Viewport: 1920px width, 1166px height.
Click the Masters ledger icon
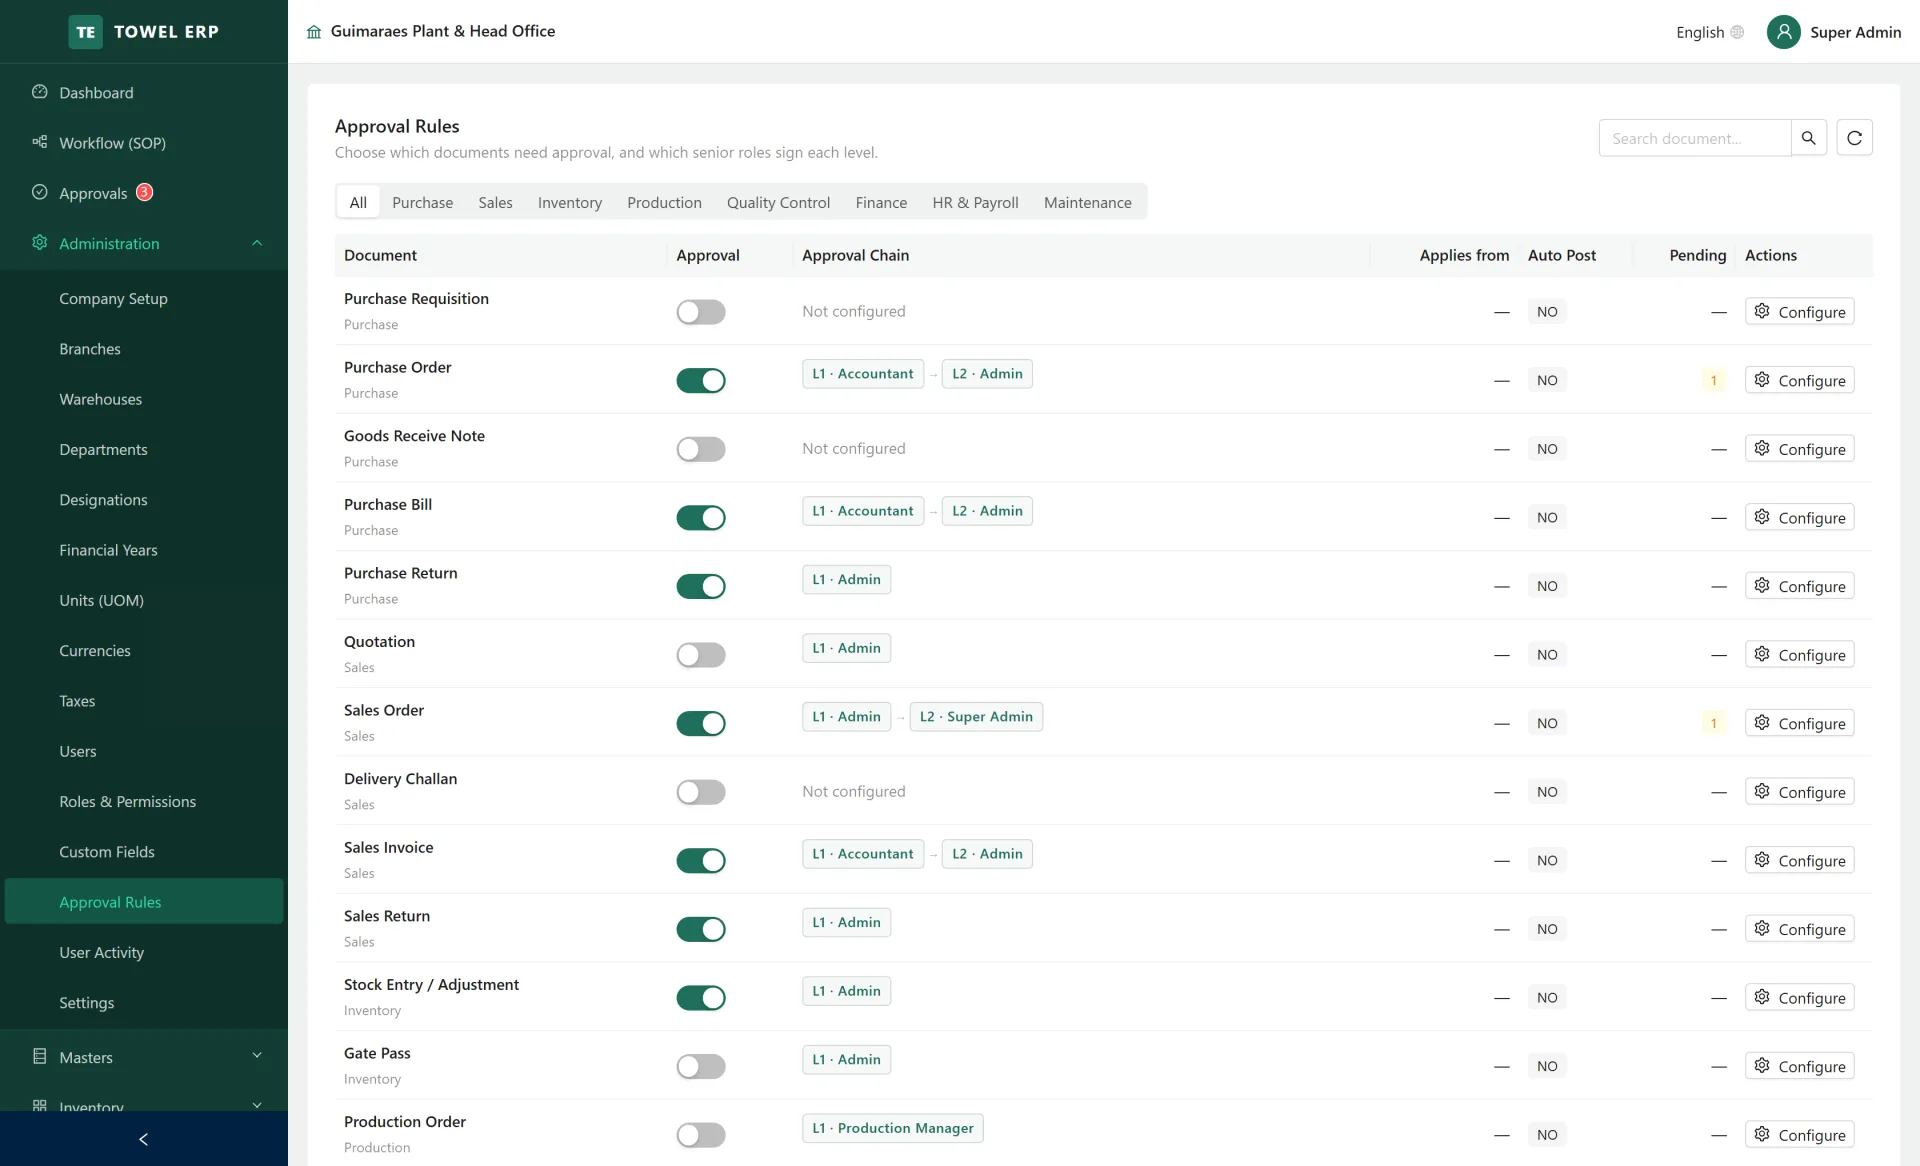[x=40, y=1056]
